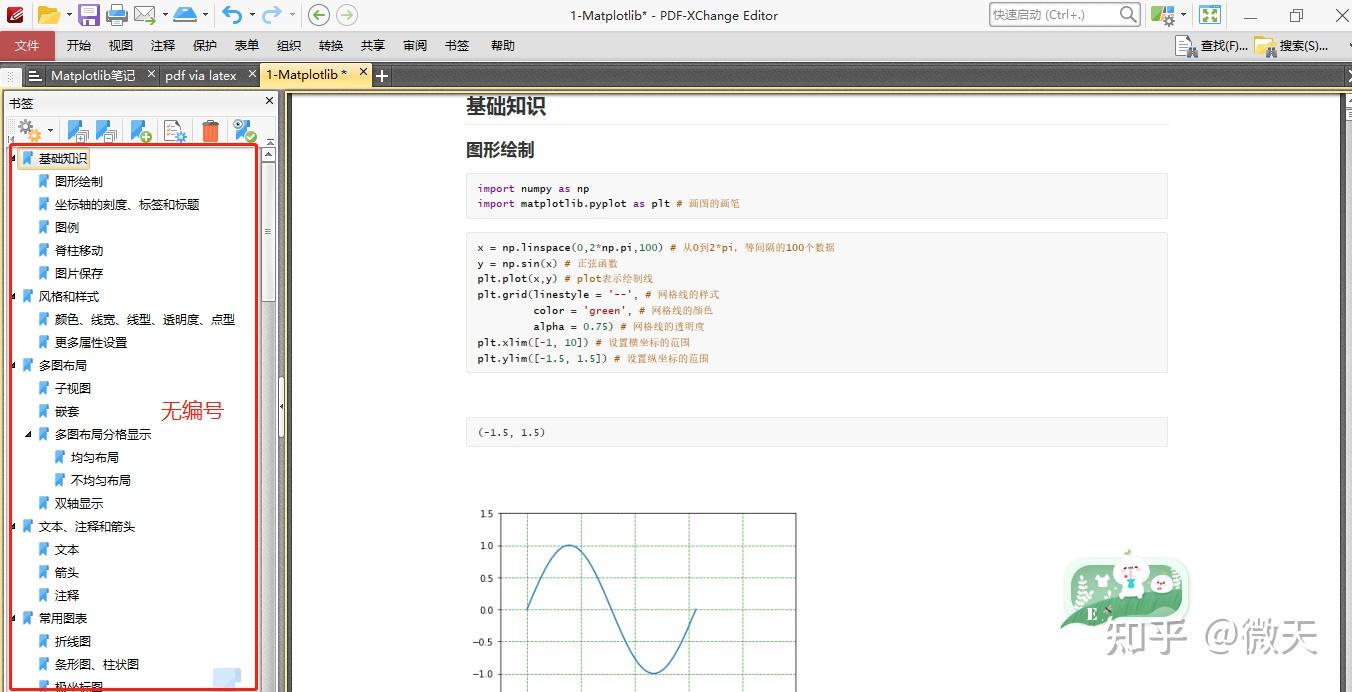Click the Email document icon
Screen dimensions: 1352x692
[x=145, y=15]
